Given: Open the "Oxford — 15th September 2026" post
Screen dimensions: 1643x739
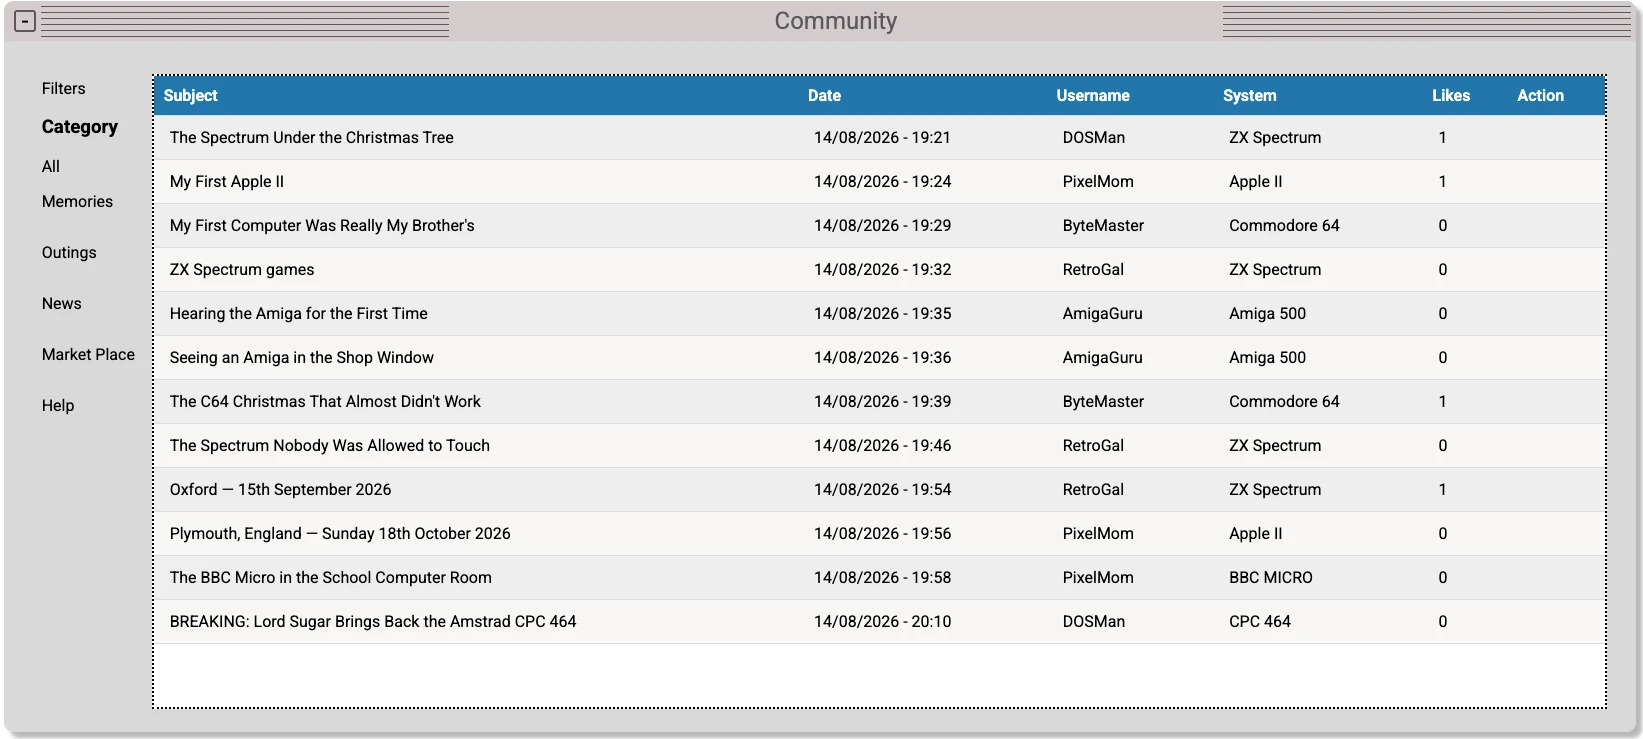Looking at the screenshot, I should [280, 489].
